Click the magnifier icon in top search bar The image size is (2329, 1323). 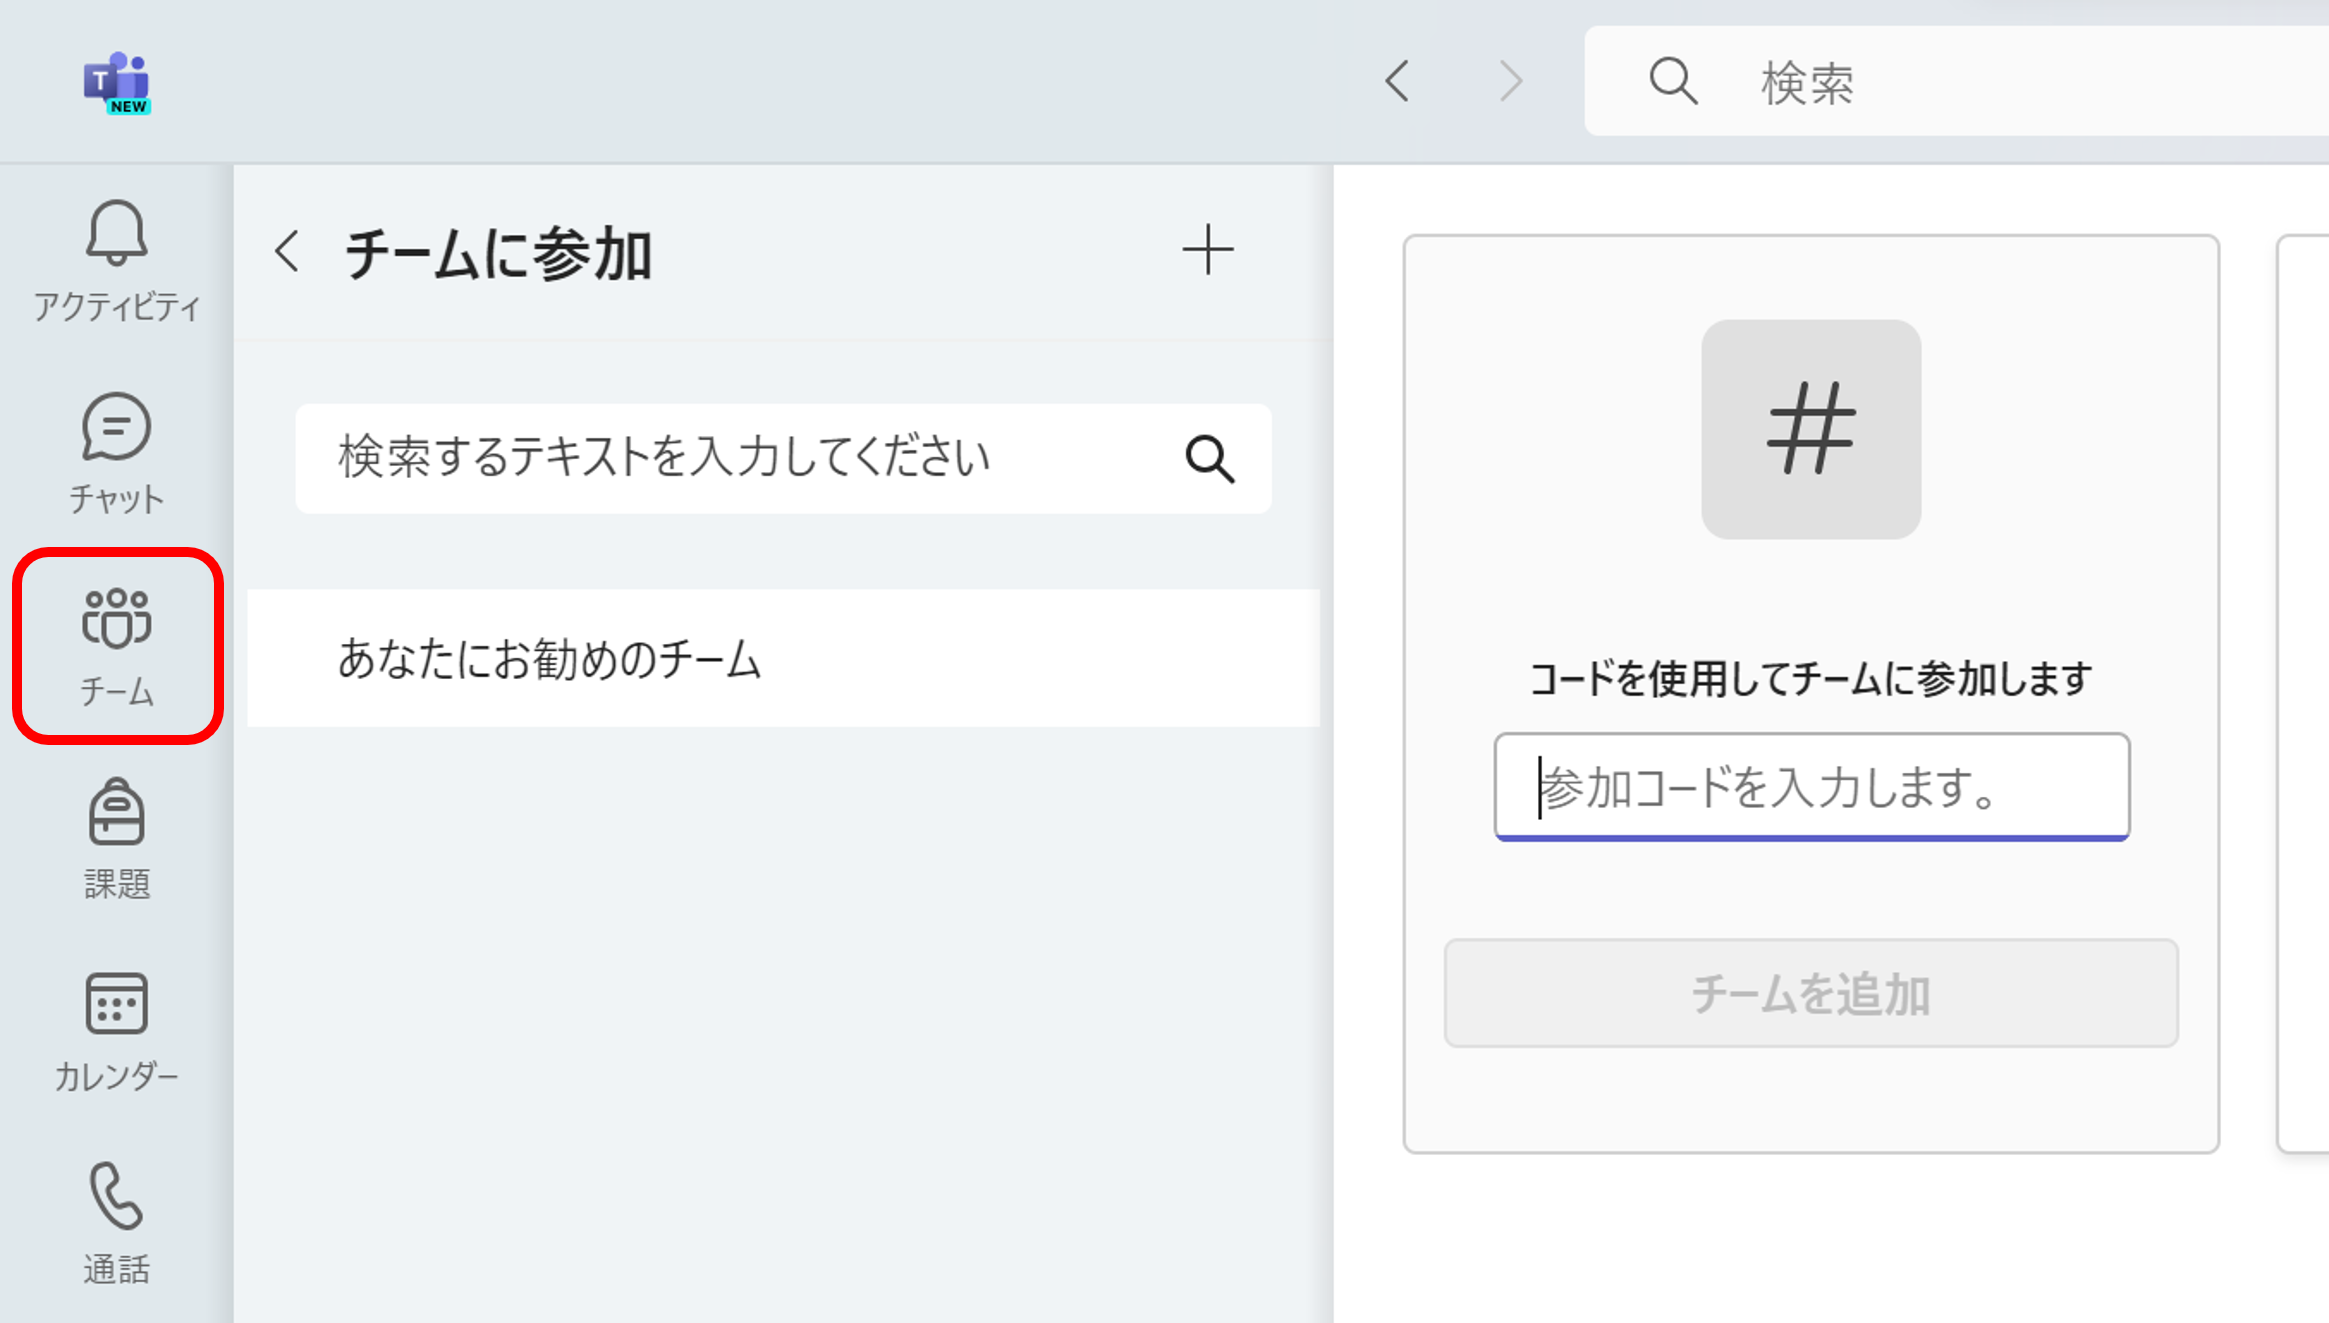(x=1673, y=81)
